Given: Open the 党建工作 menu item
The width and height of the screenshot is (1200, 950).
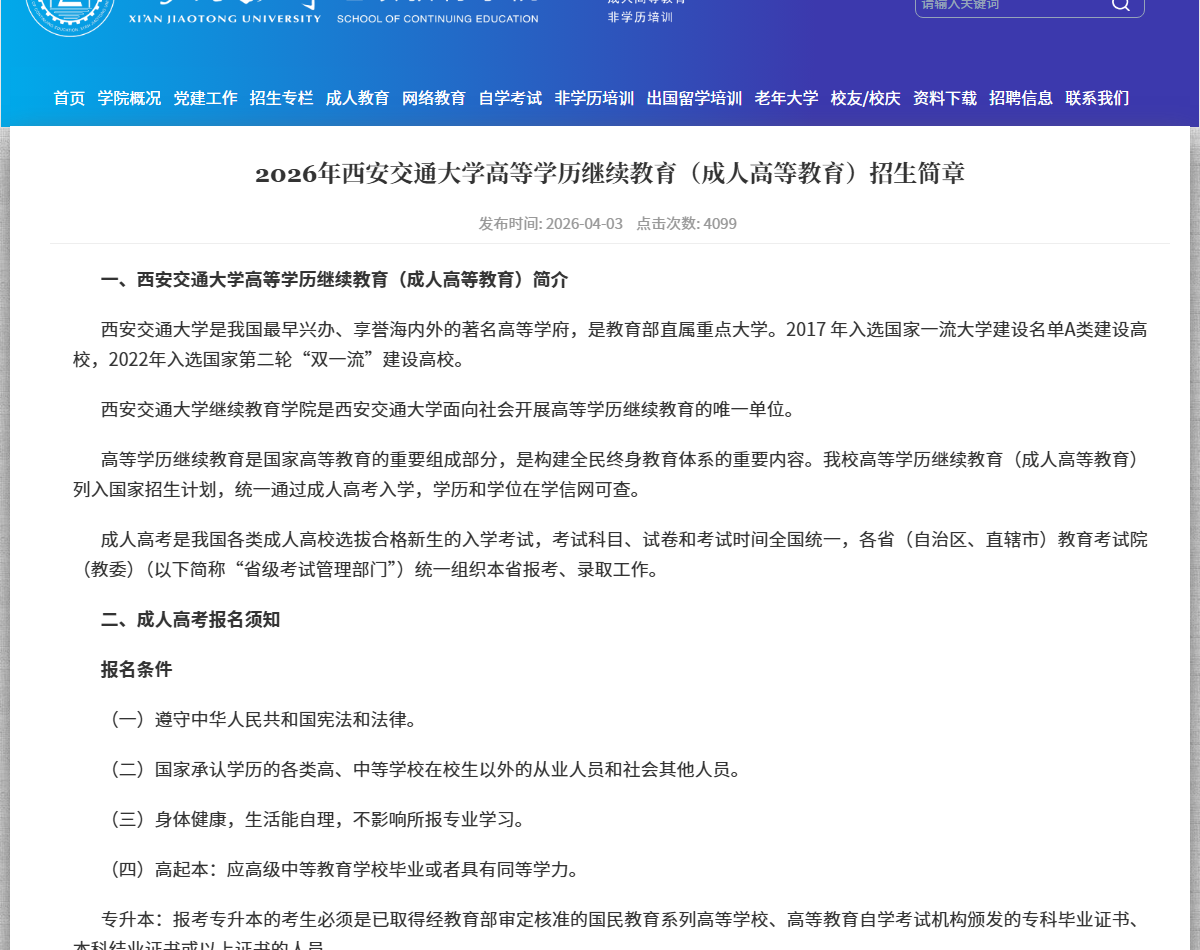Looking at the screenshot, I should coord(205,98).
